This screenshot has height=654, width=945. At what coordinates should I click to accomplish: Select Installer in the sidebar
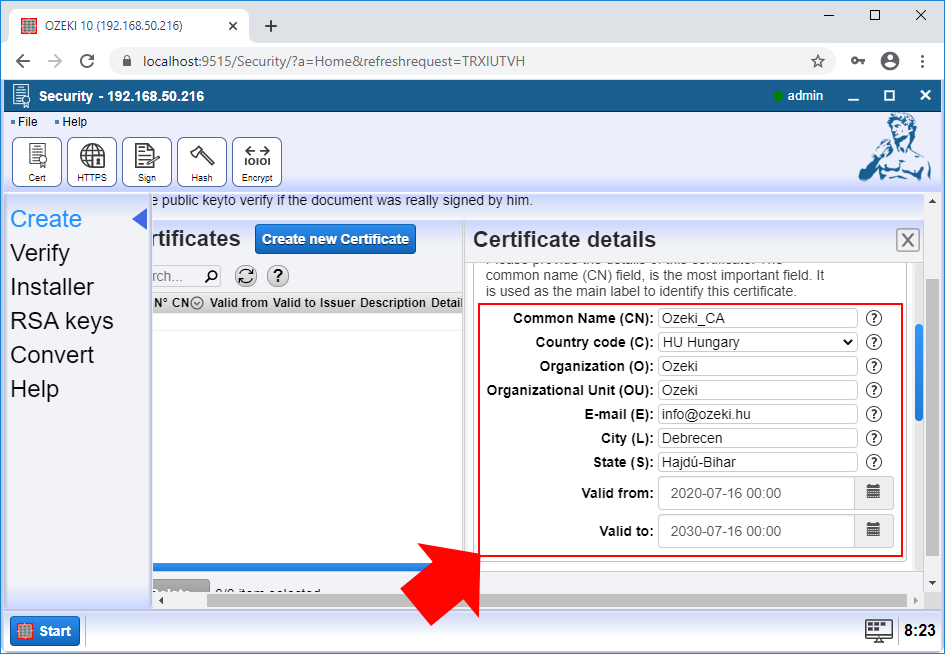coord(52,287)
